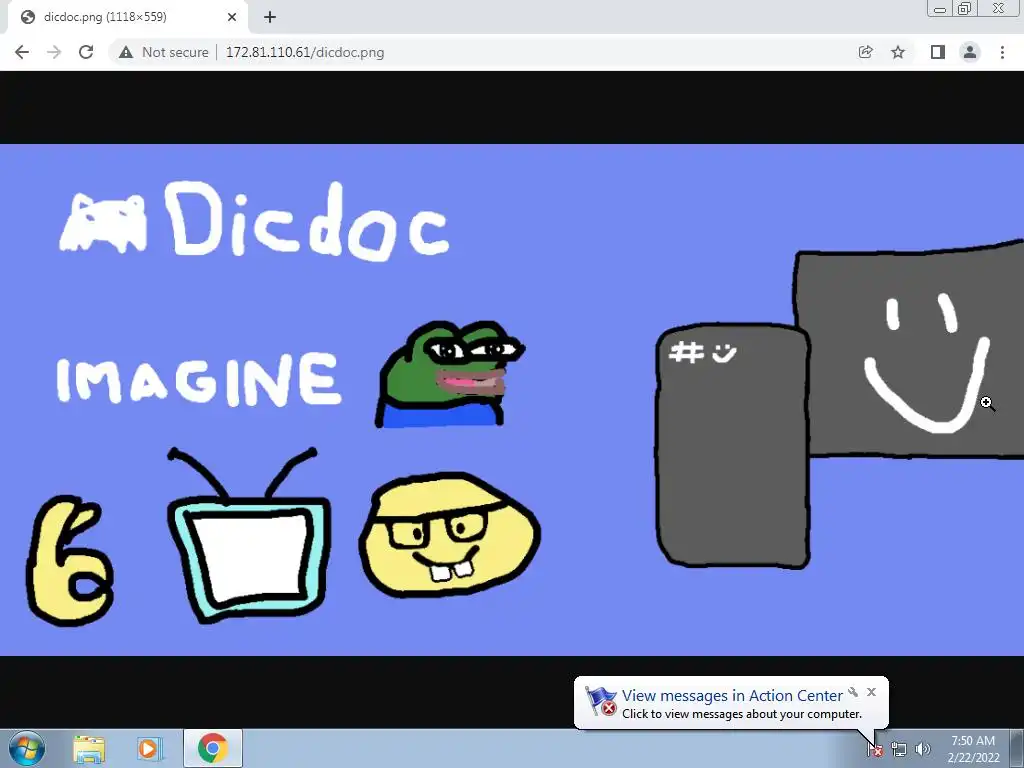Click the Chrome taskbar button
The height and width of the screenshot is (768, 1024).
tap(213, 748)
